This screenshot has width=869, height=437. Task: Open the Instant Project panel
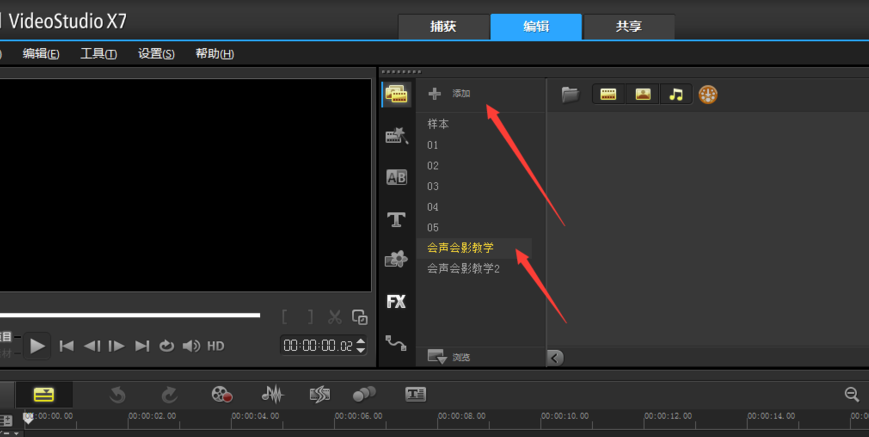click(397, 136)
